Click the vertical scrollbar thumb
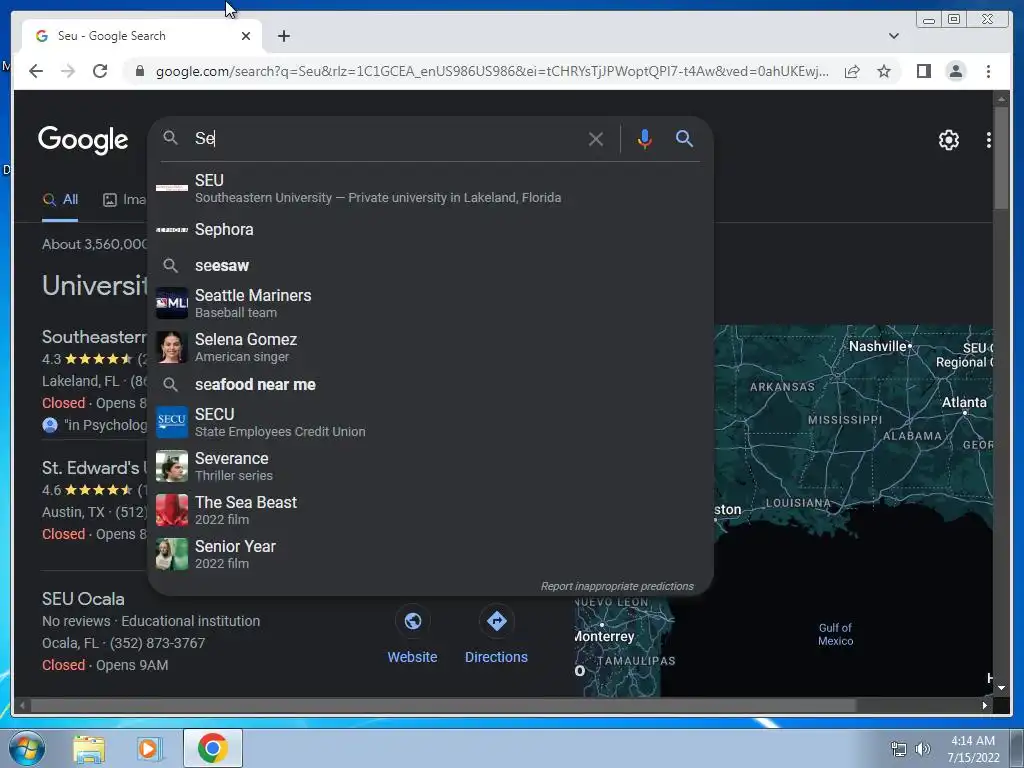This screenshot has height=768, width=1024. pos(1001,157)
